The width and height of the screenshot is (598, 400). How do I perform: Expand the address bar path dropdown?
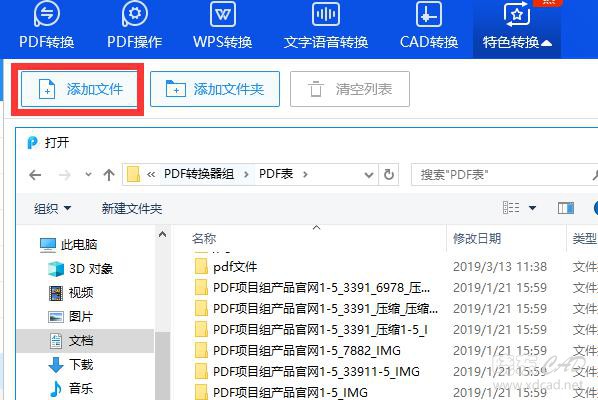(369, 175)
